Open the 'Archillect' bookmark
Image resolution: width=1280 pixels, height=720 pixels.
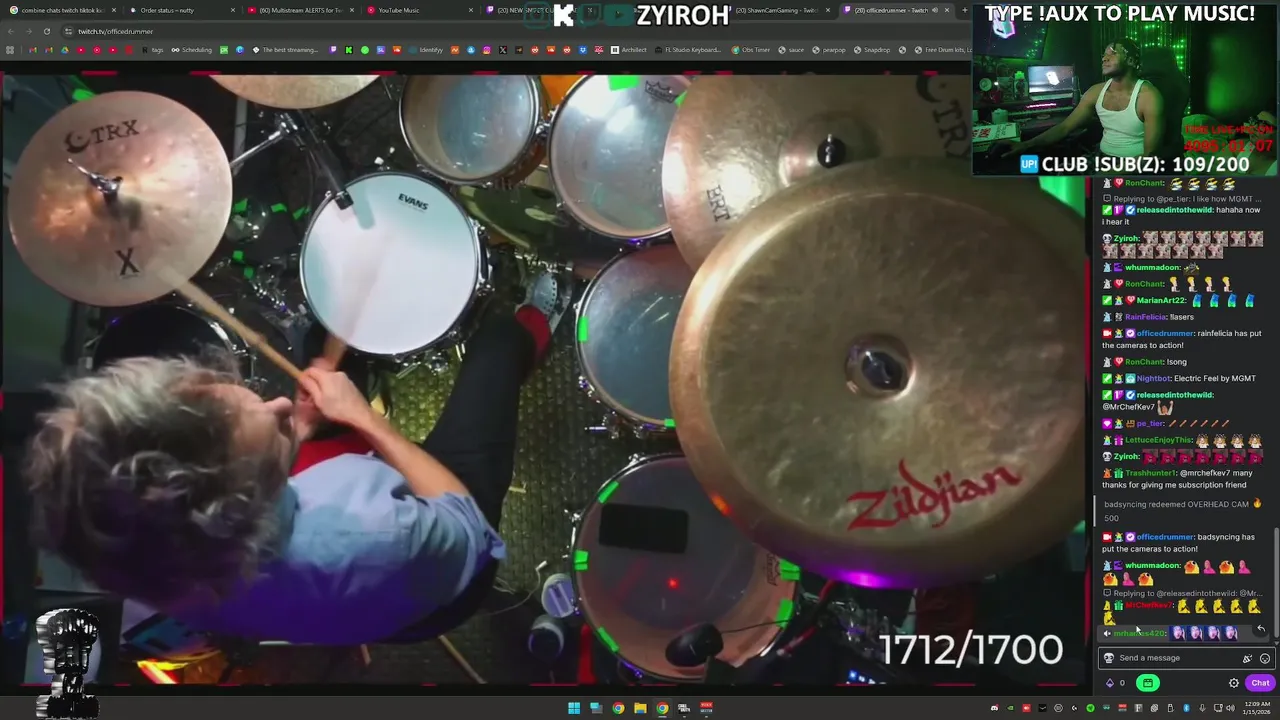coord(629,50)
